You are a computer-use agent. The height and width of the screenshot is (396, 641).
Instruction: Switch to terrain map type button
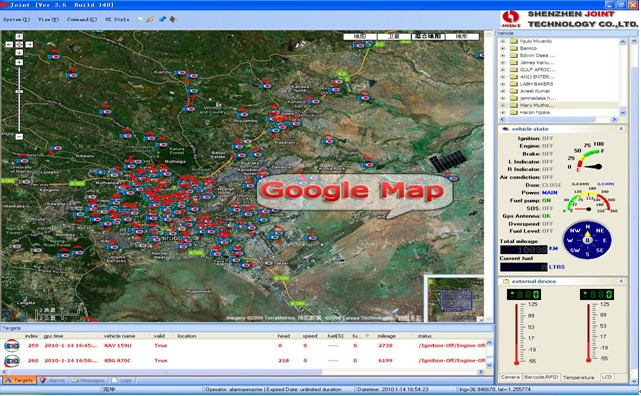(x=462, y=36)
